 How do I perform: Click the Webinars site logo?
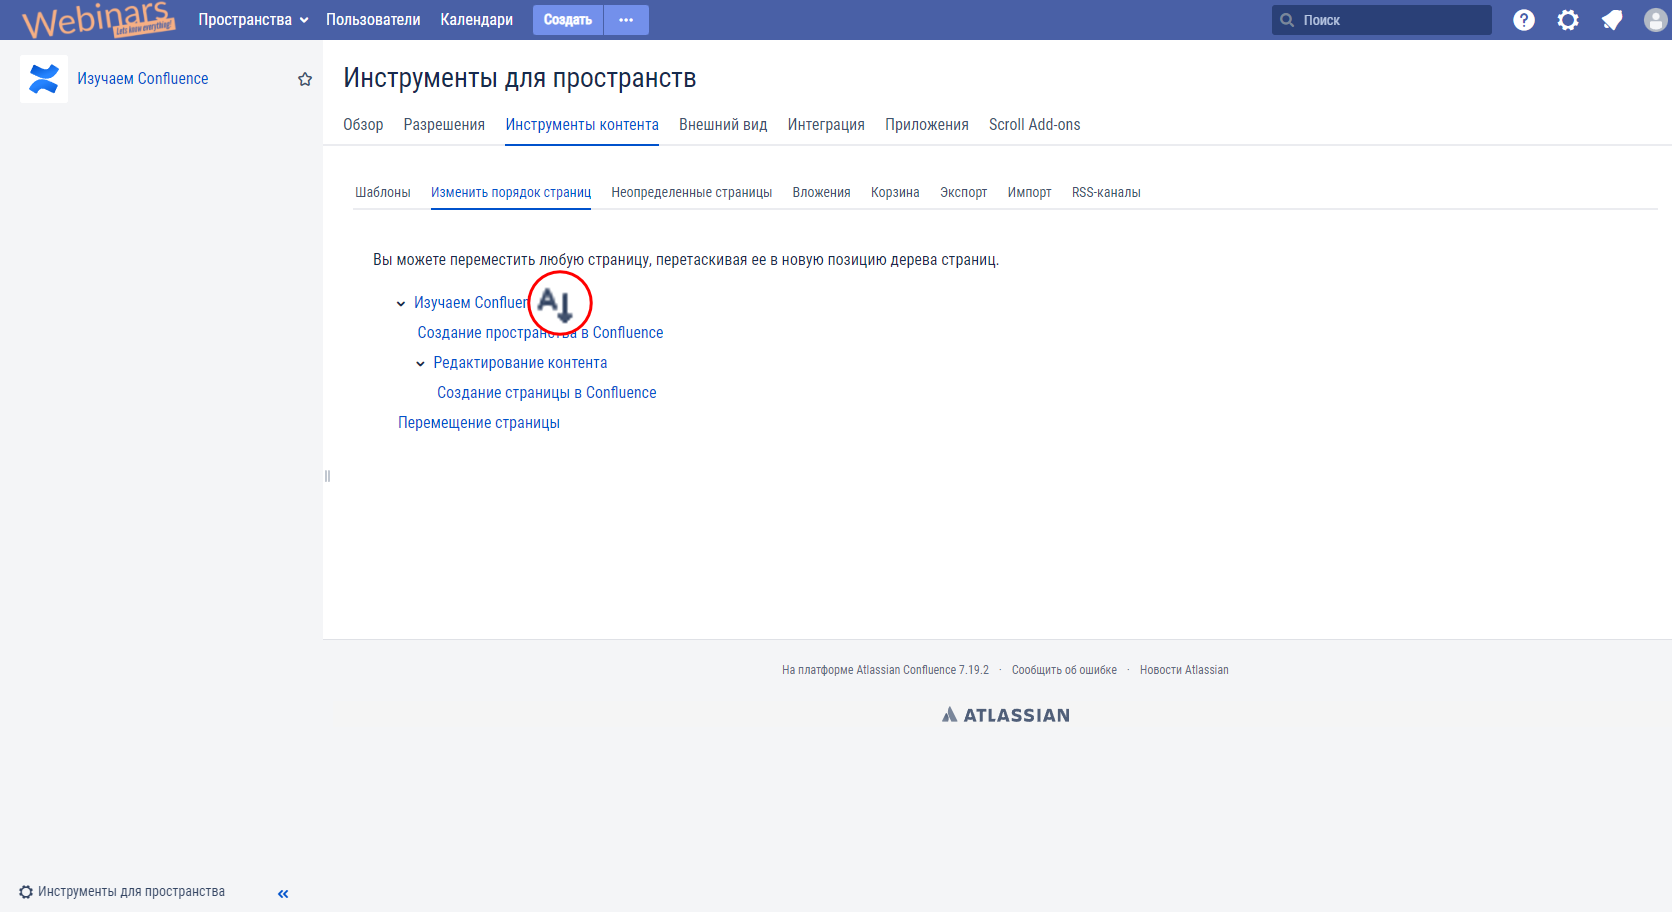(98, 20)
